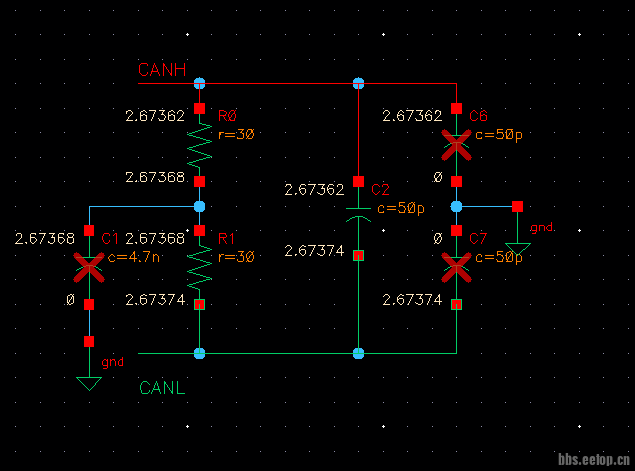This screenshot has height=471, width=635.
Task: Select the crossed-out C6 capacitor
Action: click(x=456, y=146)
